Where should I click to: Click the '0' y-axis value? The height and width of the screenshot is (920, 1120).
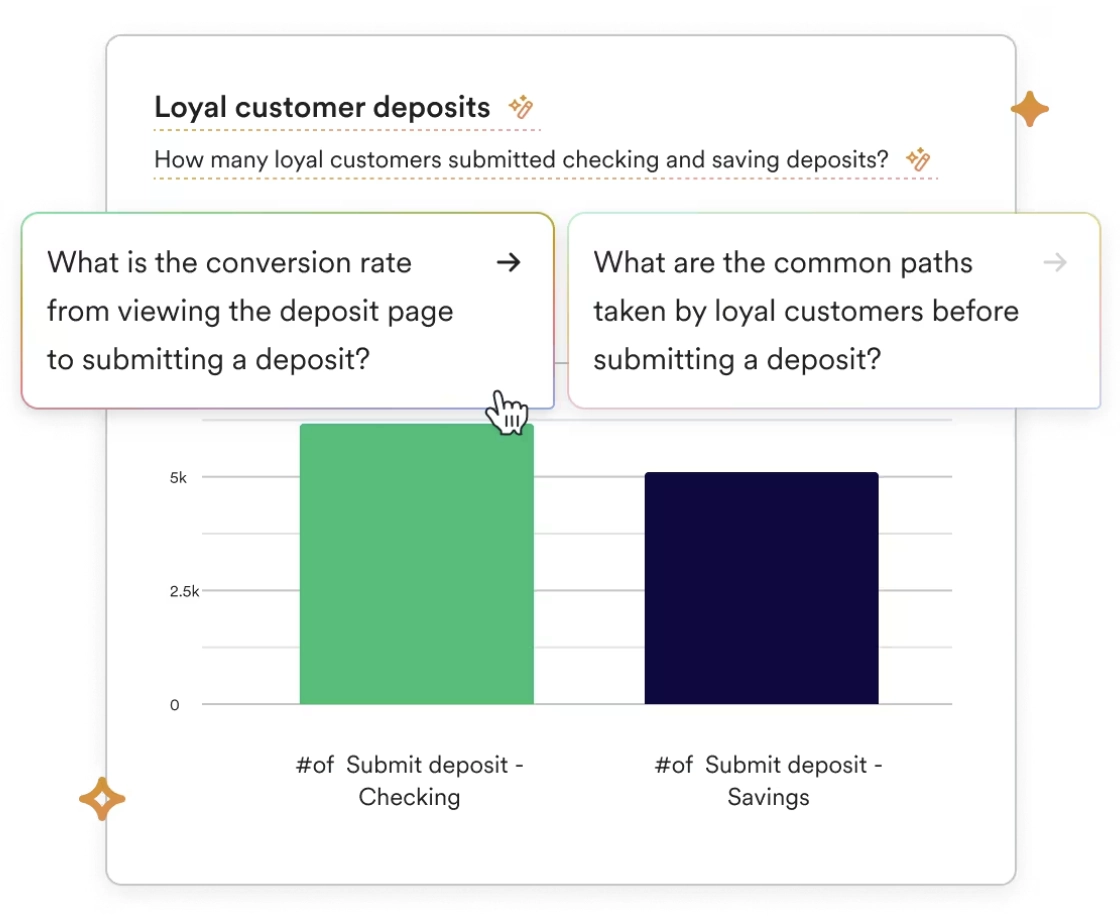(174, 705)
